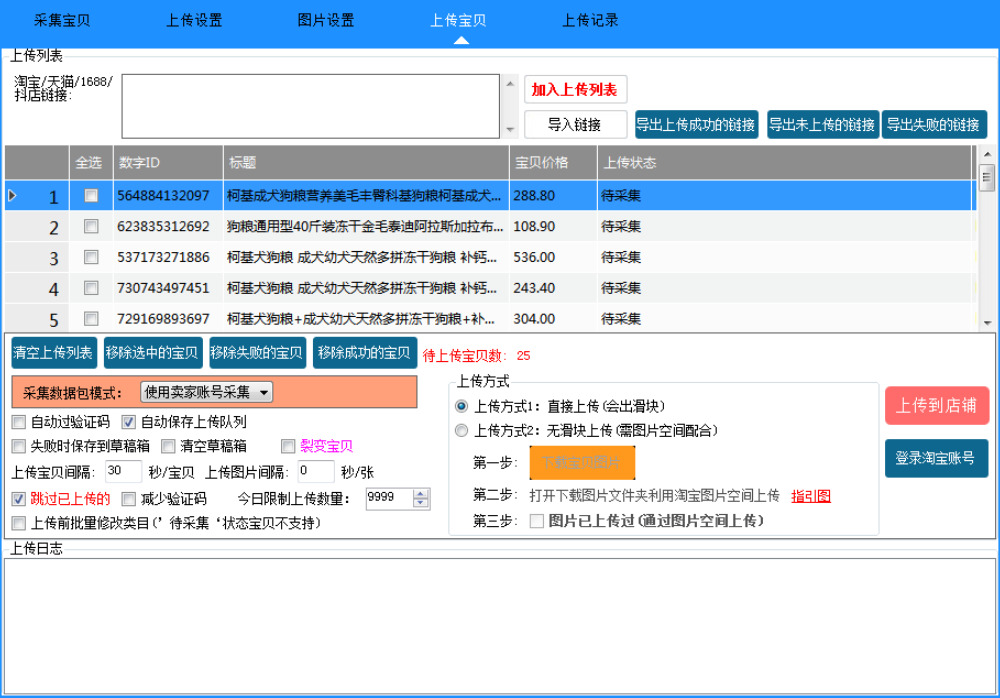
Task: Click the 加入上传列表 button
Action: [575, 90]
